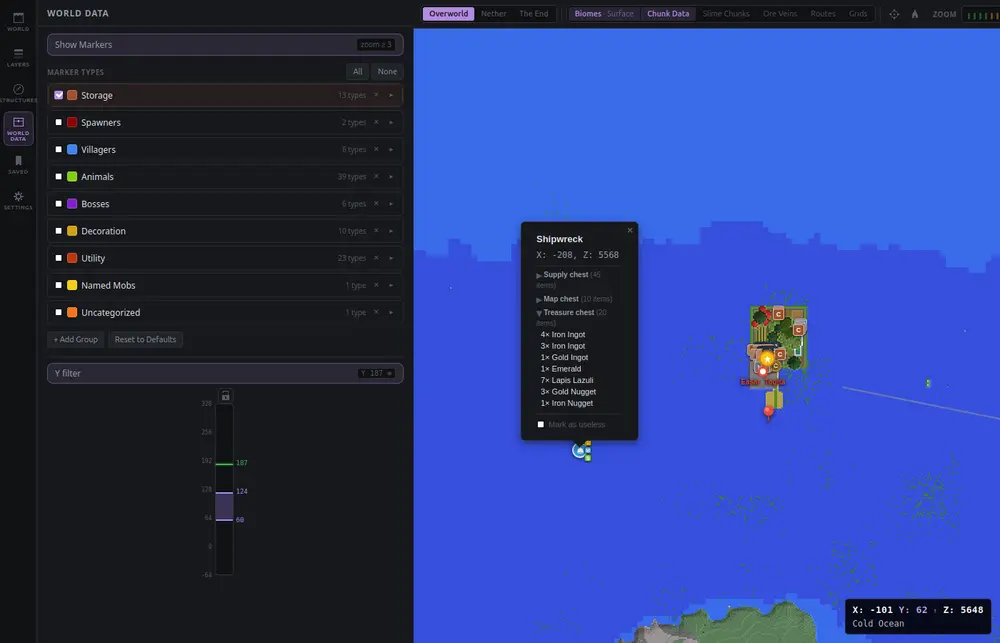Expand the Utility group arrow
Image resolution: width=1000 pixels, height=643 pixels.
point(391,258)
